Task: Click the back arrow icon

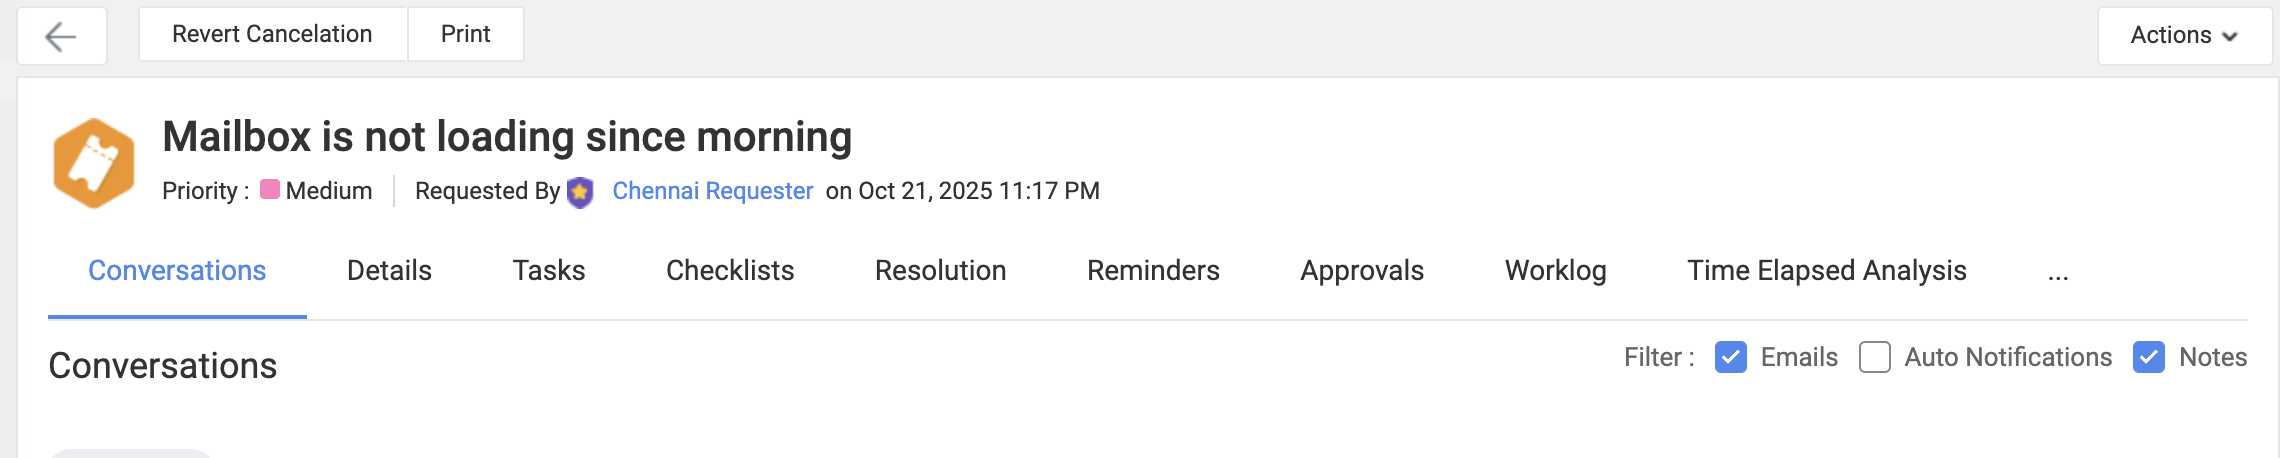Action: click(61, 37)
